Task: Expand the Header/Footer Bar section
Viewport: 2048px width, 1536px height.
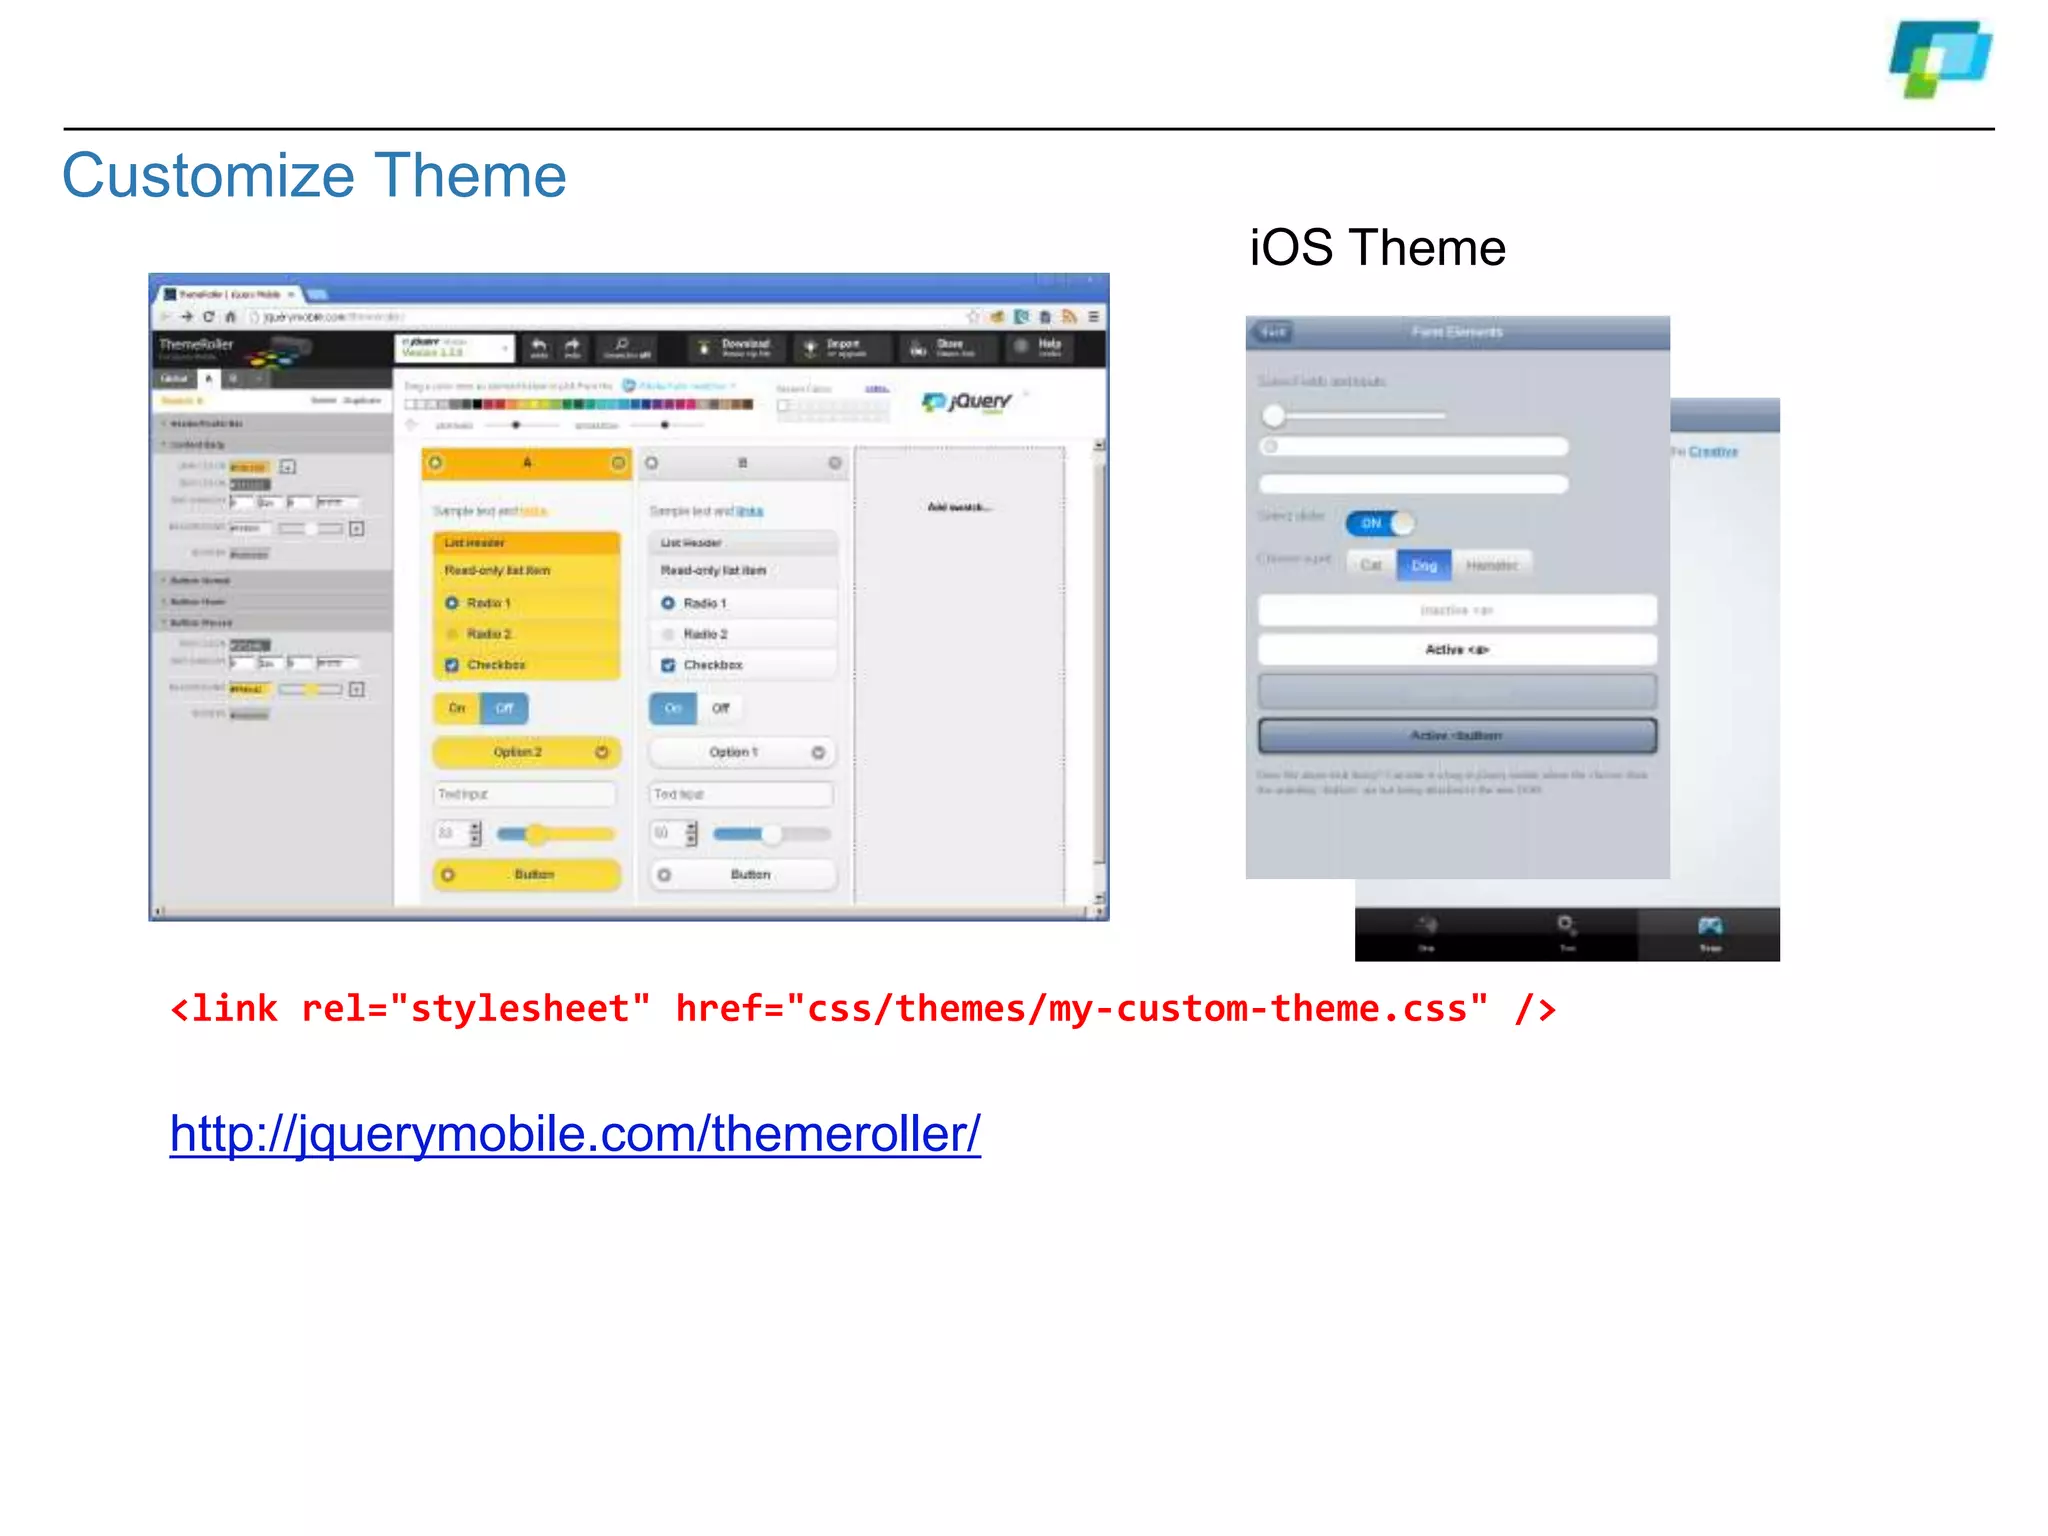Action: coord(272,424)
